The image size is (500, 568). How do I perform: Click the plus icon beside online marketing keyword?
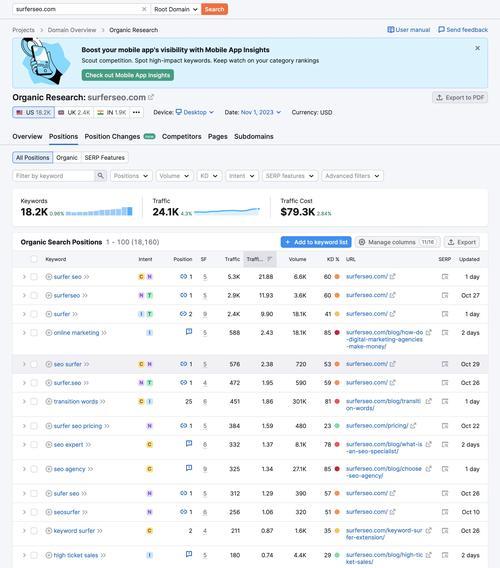click(x=49, y=333)
